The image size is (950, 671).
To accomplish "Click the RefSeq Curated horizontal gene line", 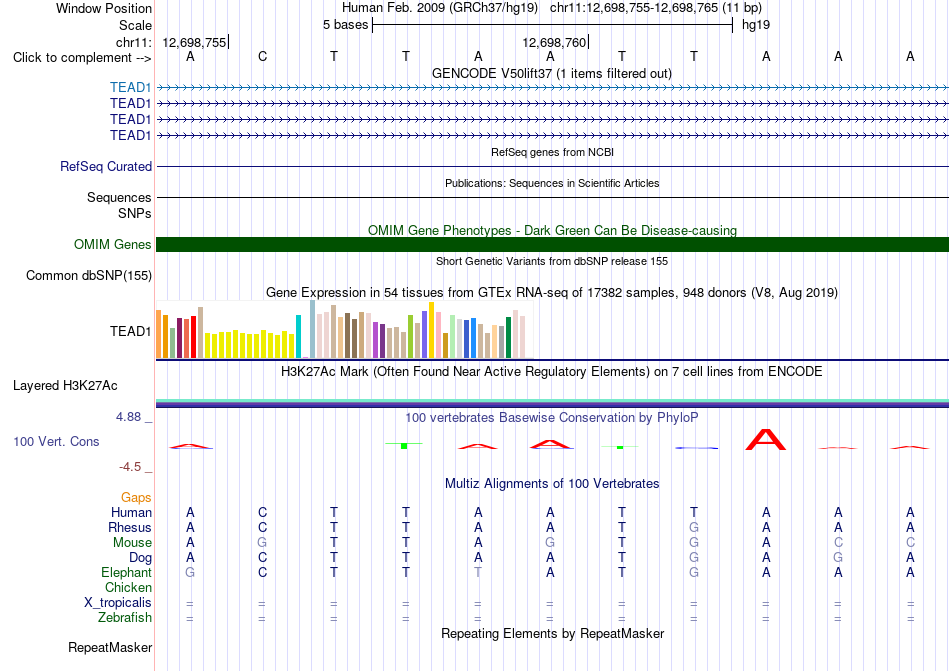I will click(x=552, y=166).
